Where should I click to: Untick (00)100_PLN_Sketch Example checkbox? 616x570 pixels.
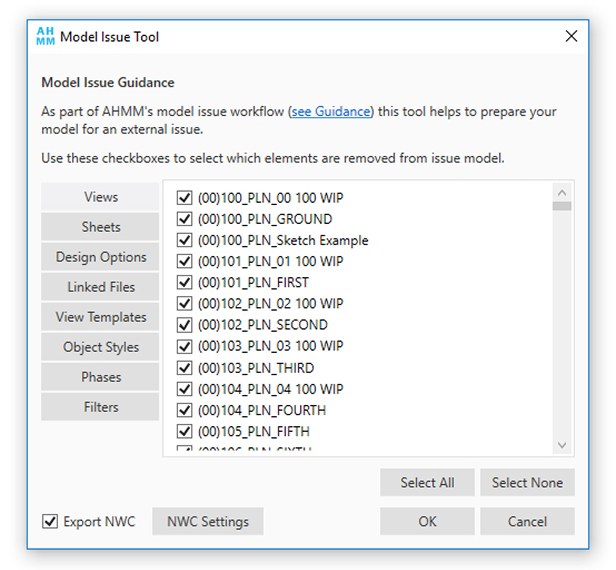coord(184,240)
